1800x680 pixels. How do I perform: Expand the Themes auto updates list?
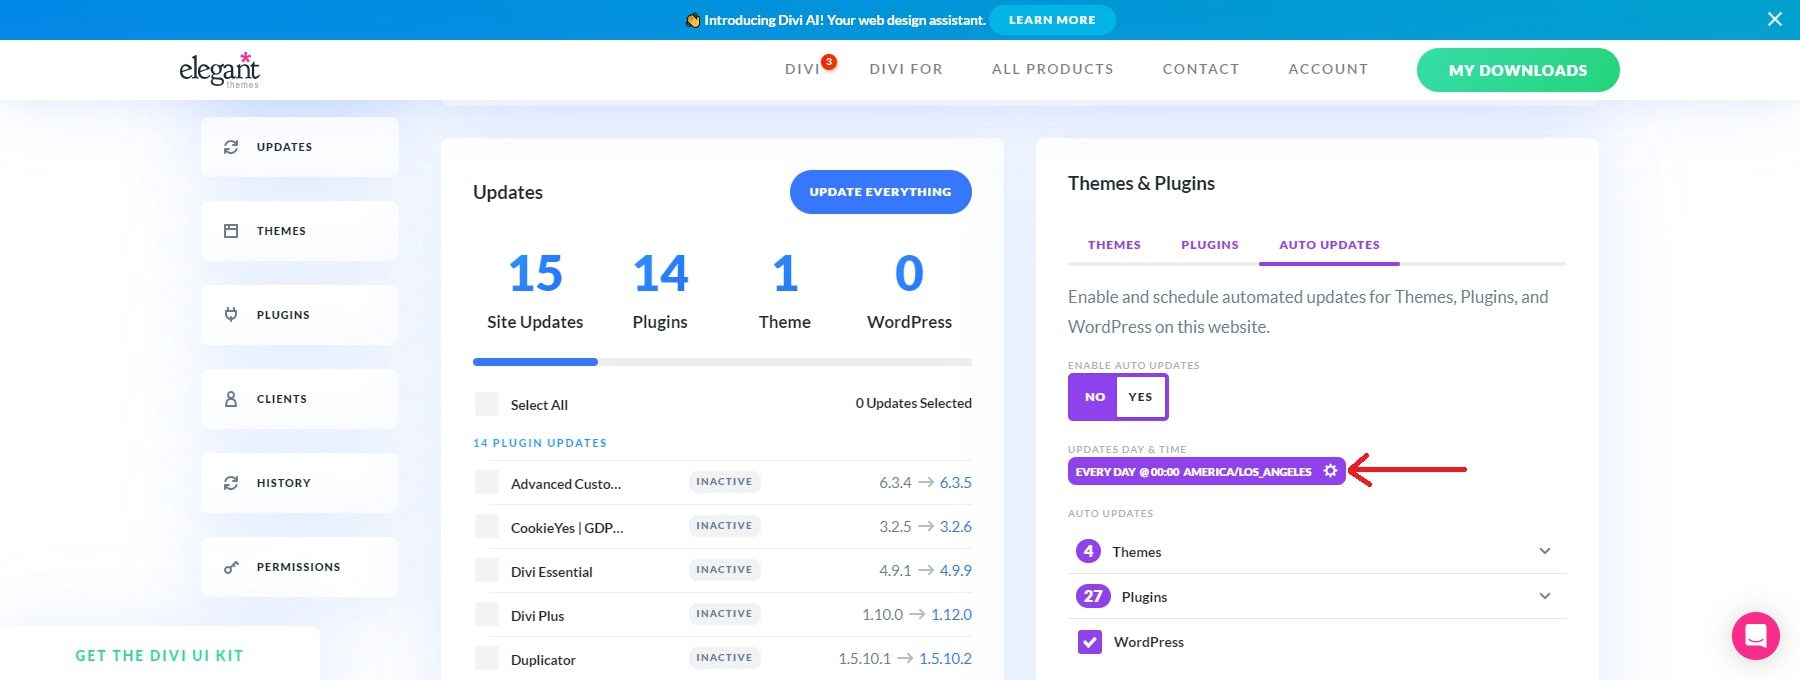point(1544,551)
